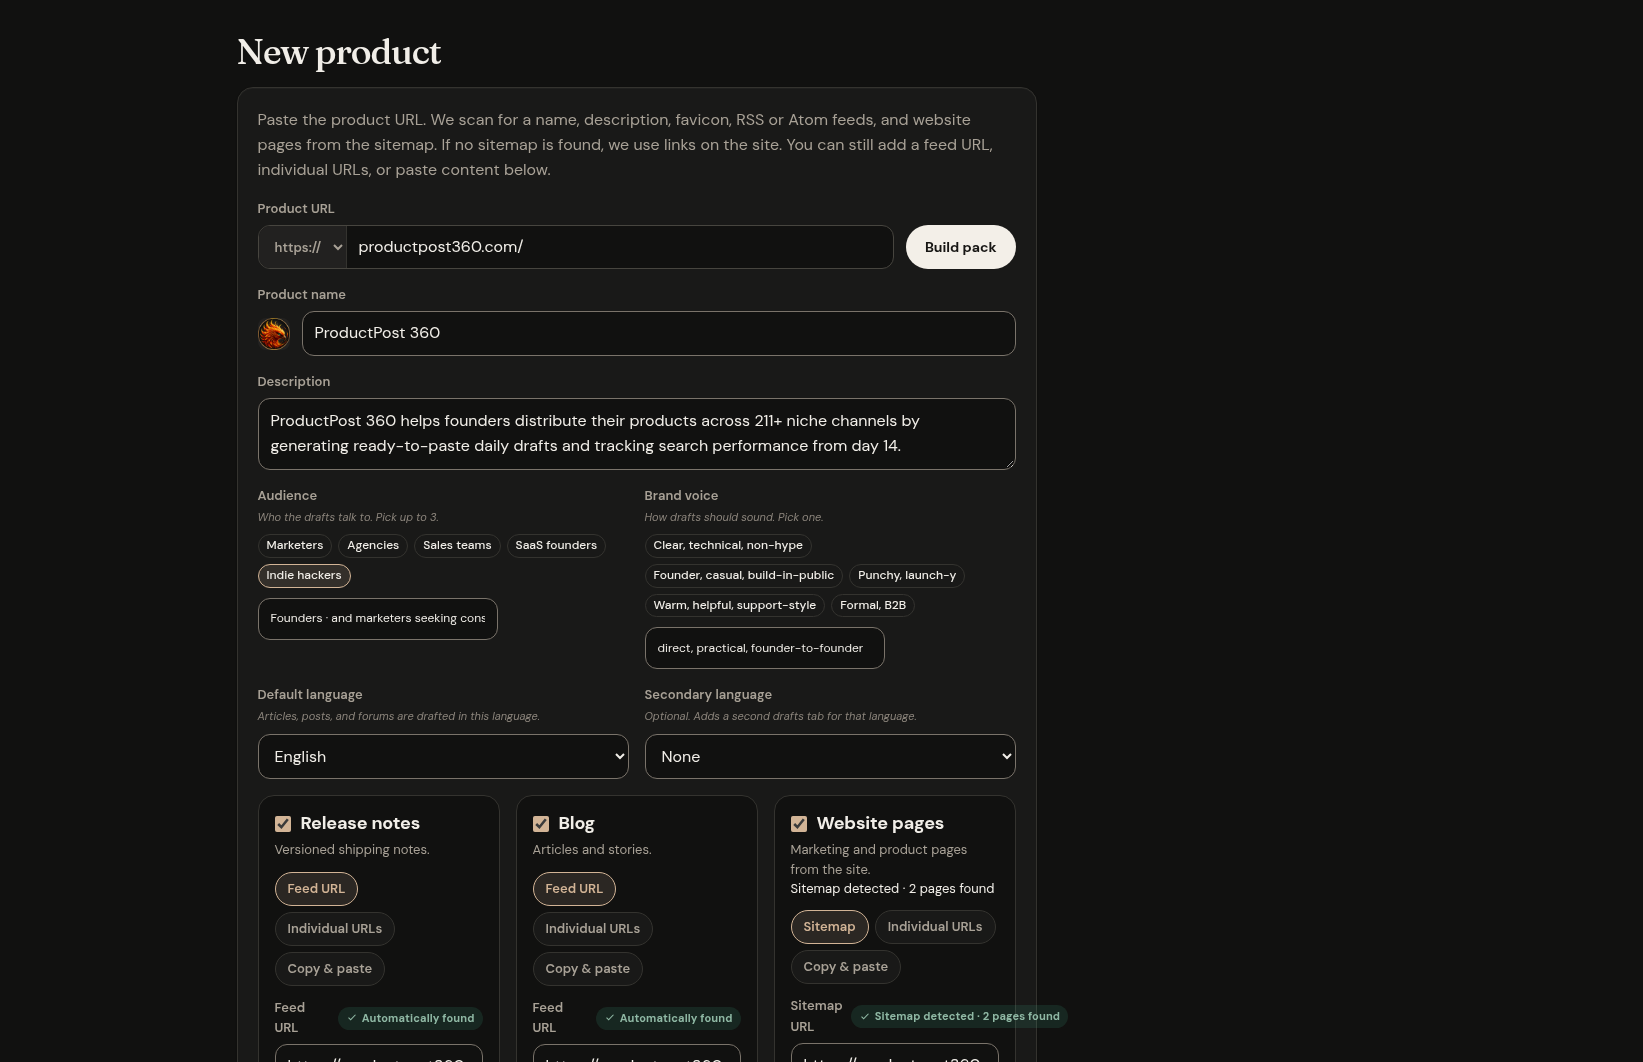Image resolution: width=1643 pixels, height=1062 pixels.
Task: Click the custom audience text field
Action: (377, 619)
